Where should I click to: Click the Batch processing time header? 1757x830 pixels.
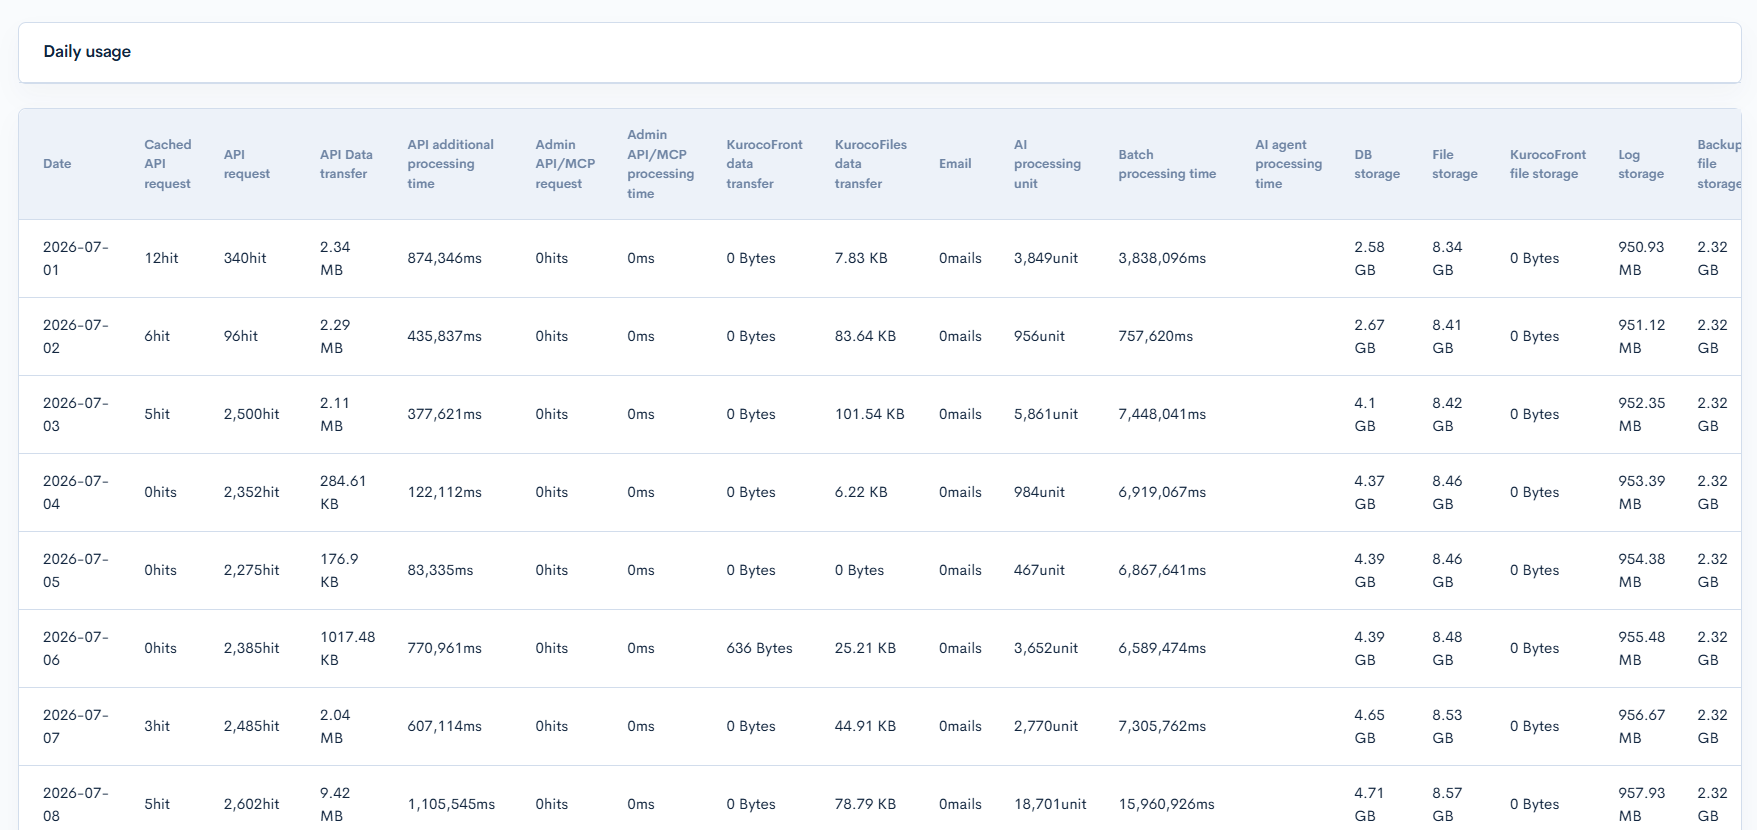point(1167,164)
